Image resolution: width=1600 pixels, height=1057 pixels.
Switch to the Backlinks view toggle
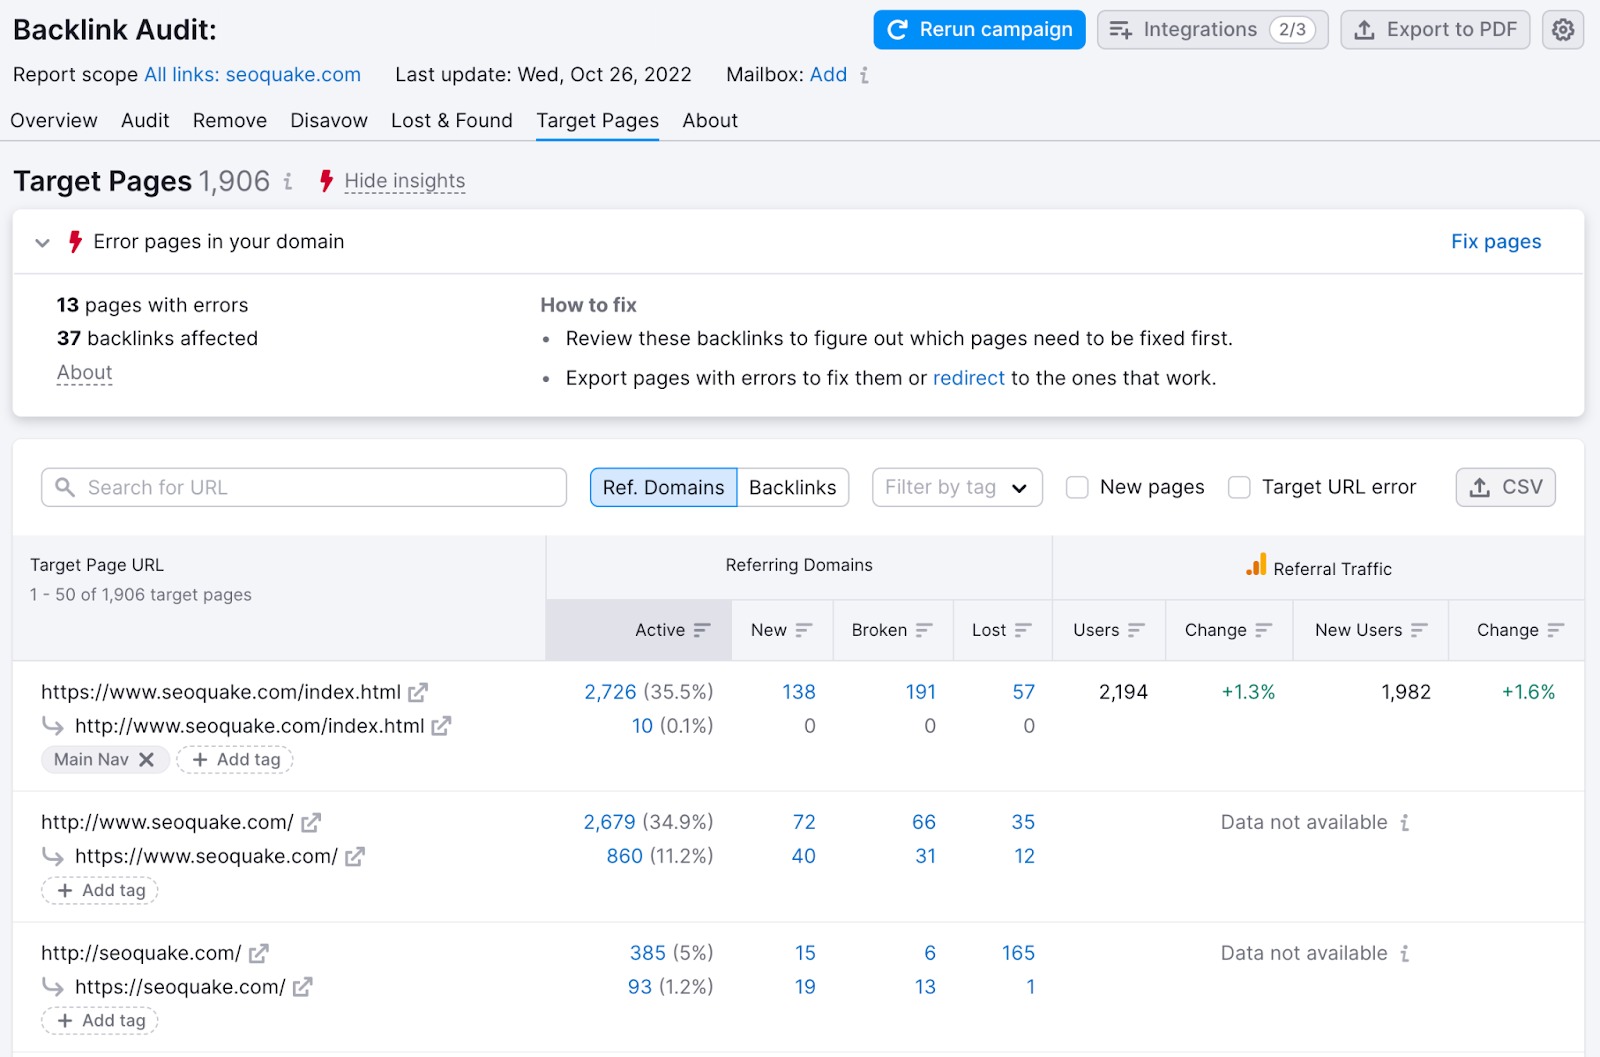(x=792, y=487)
